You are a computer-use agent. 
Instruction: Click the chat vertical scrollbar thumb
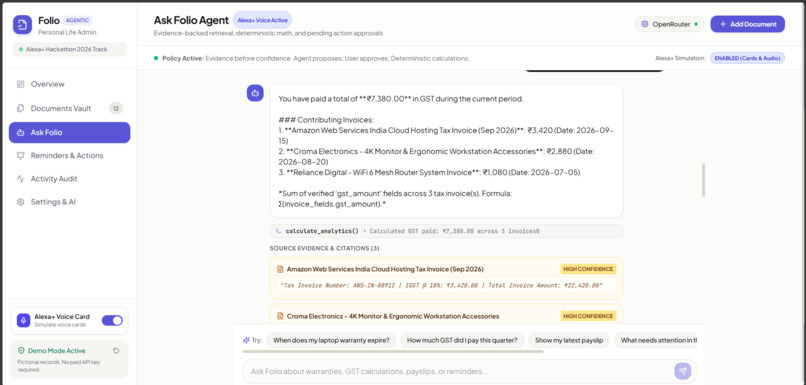(703, 180)
